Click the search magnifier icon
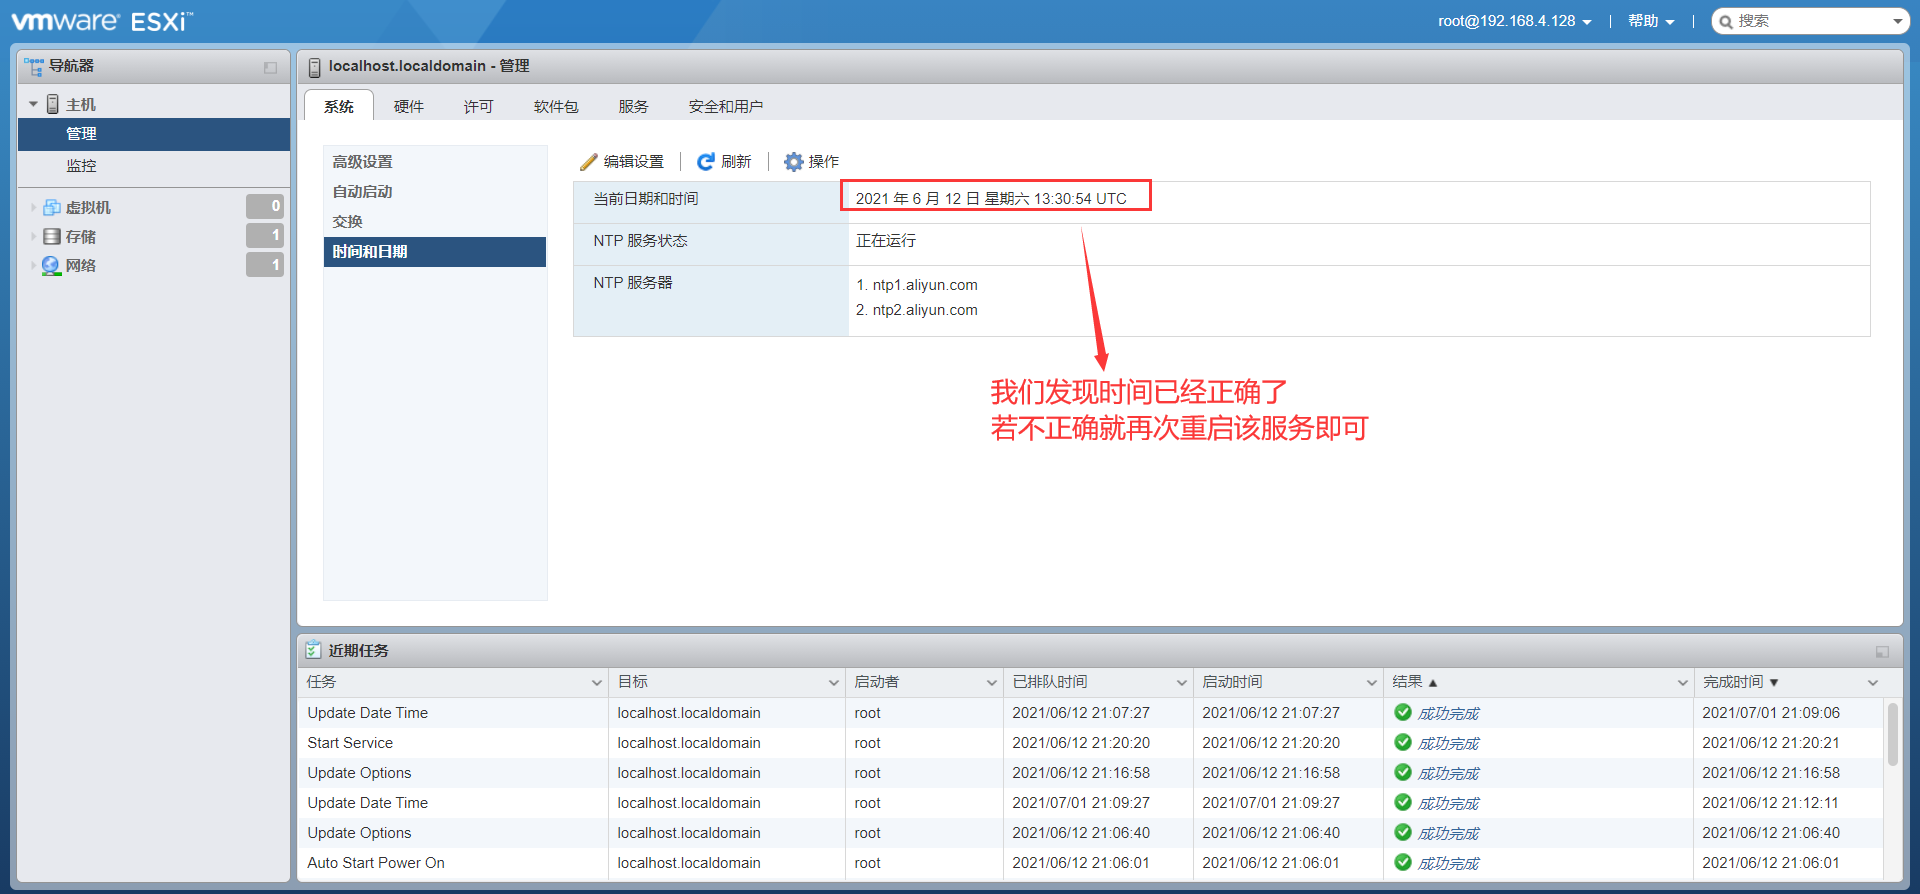1920x894 pixels. point(1726,21)
